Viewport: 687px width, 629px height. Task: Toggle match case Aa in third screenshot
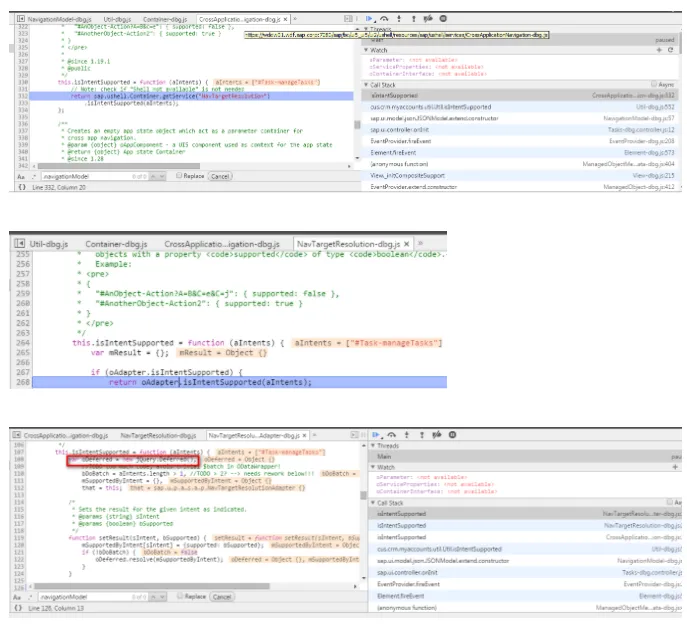(x=17, y=597)
